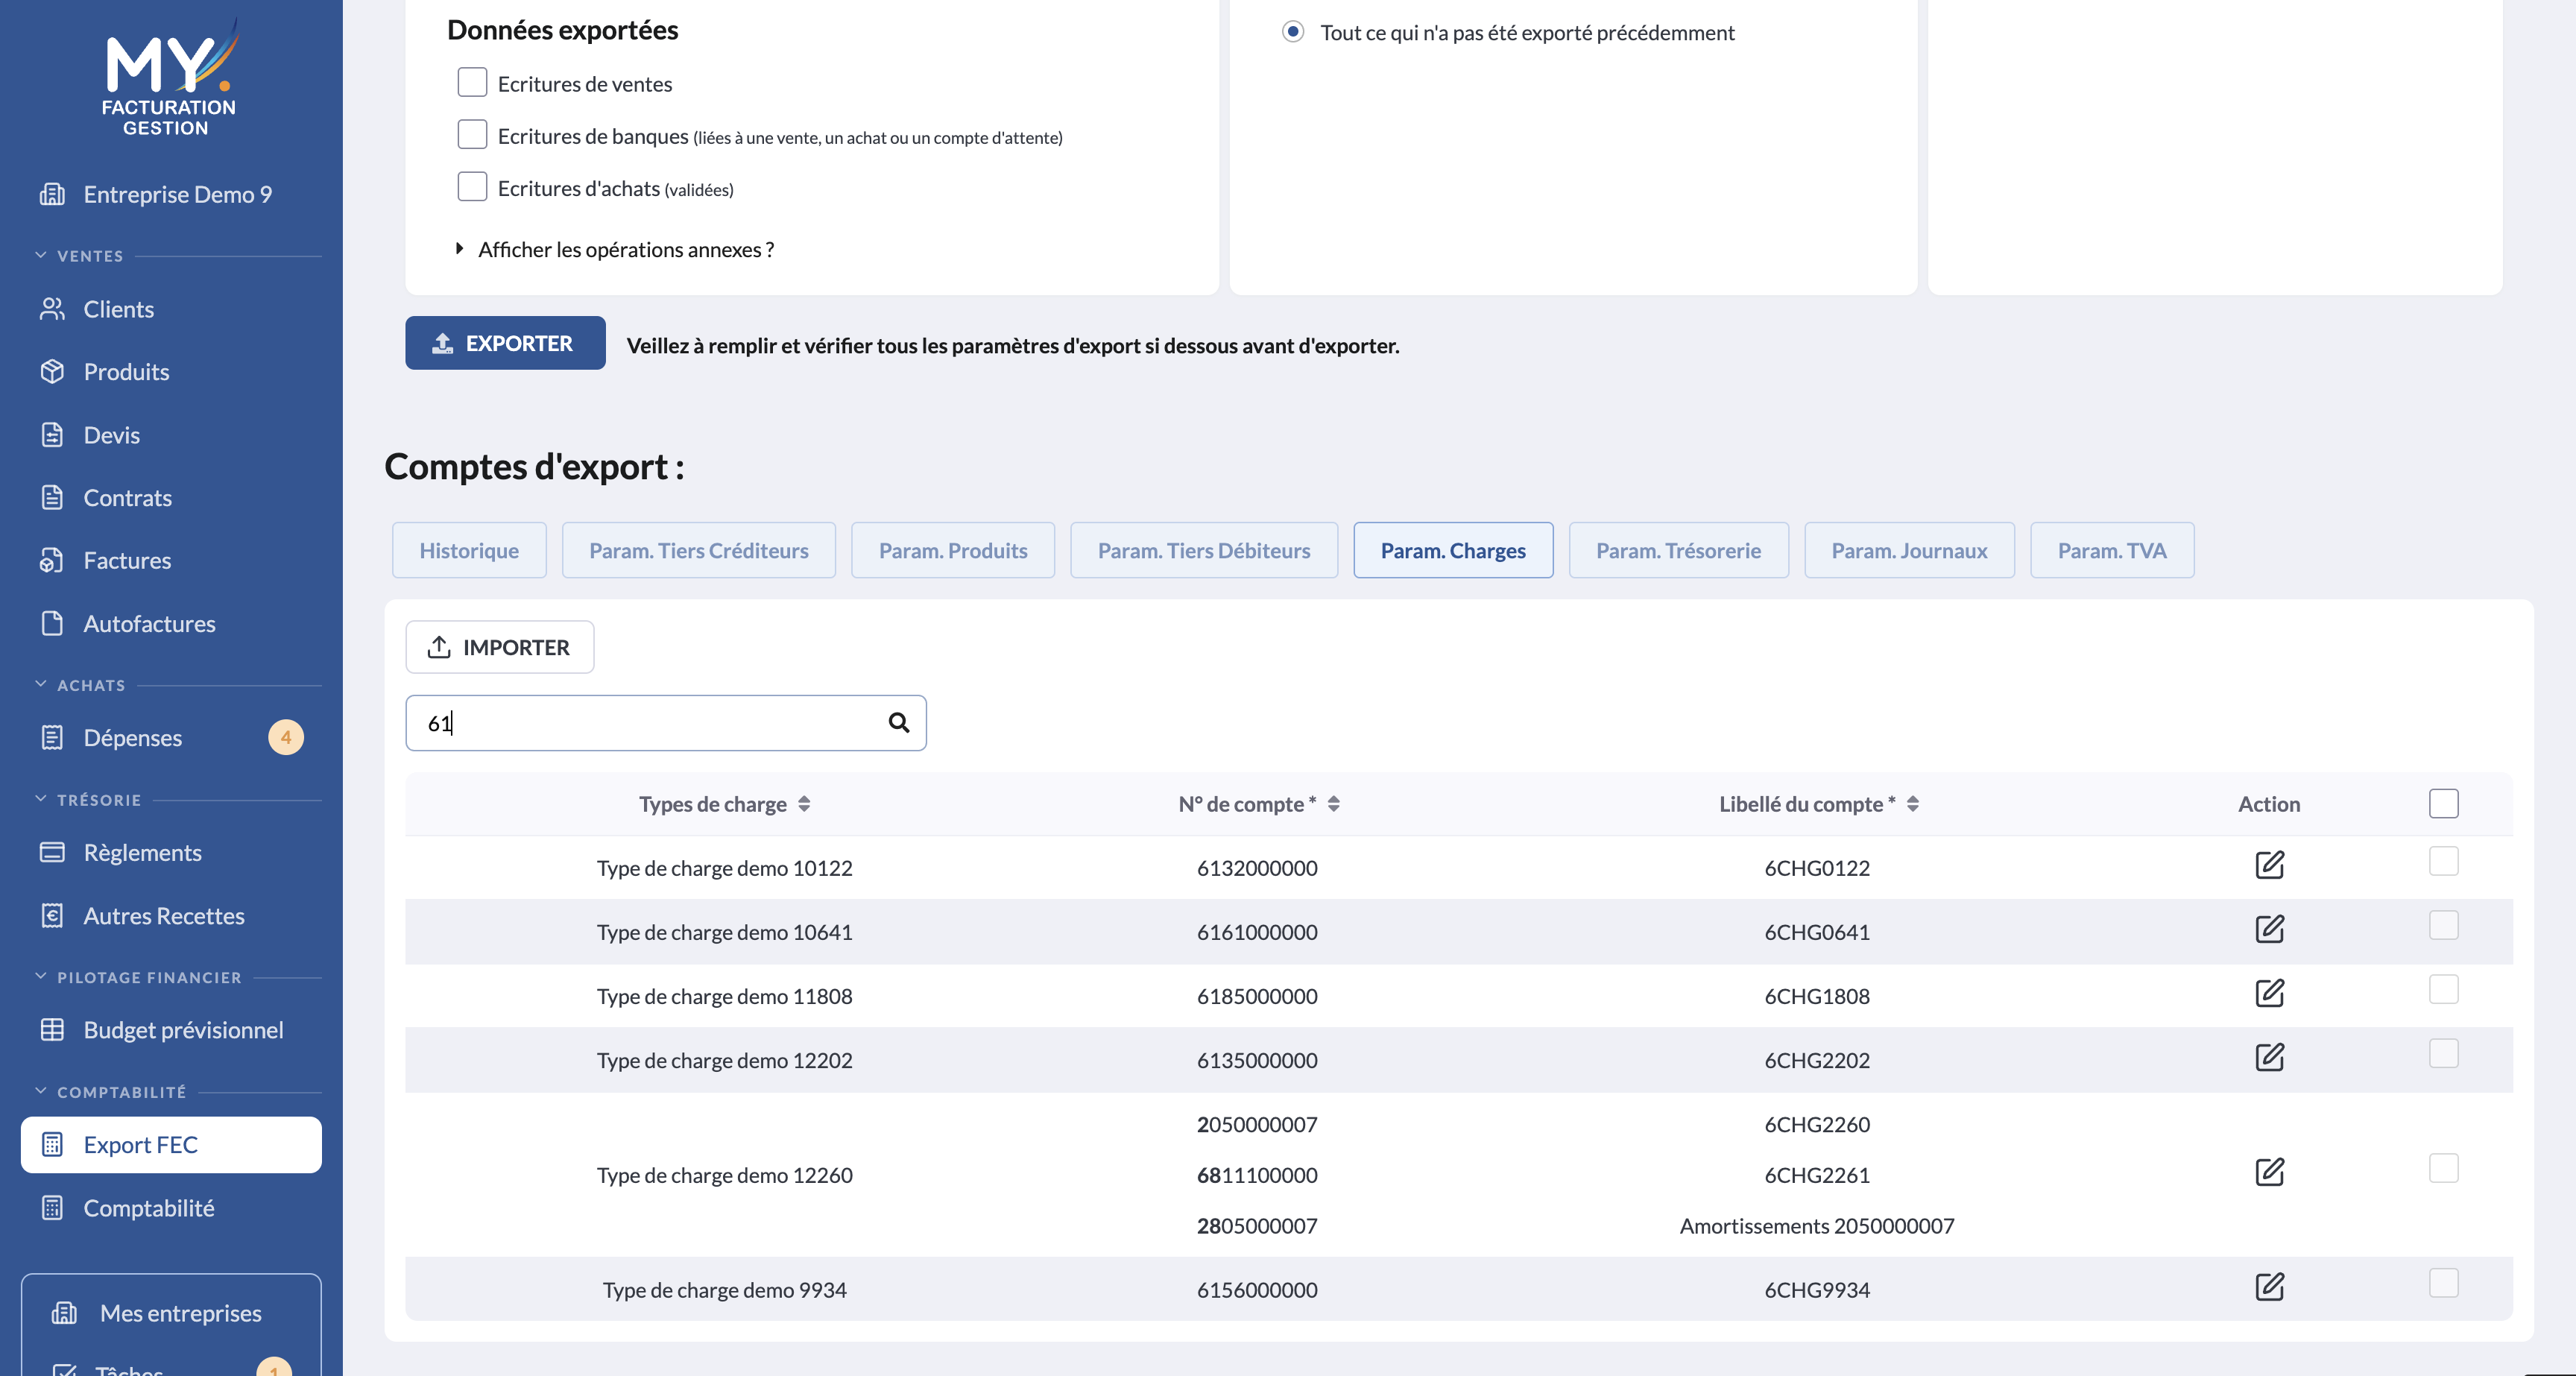Collapse the COMPTABILITÉ sidebar section

[41, 1091]
